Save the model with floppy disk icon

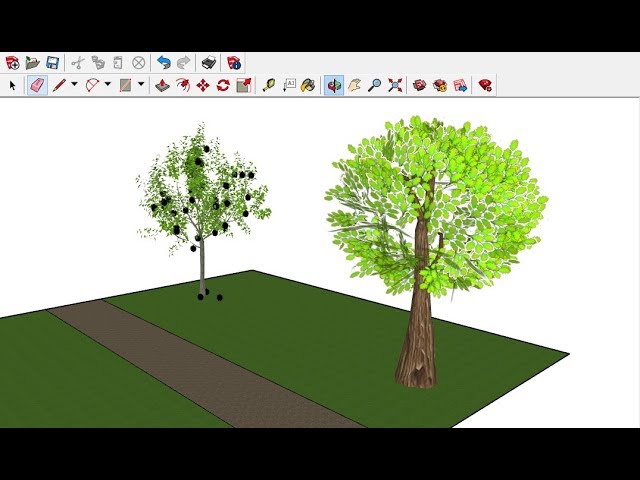pos(53,63)
